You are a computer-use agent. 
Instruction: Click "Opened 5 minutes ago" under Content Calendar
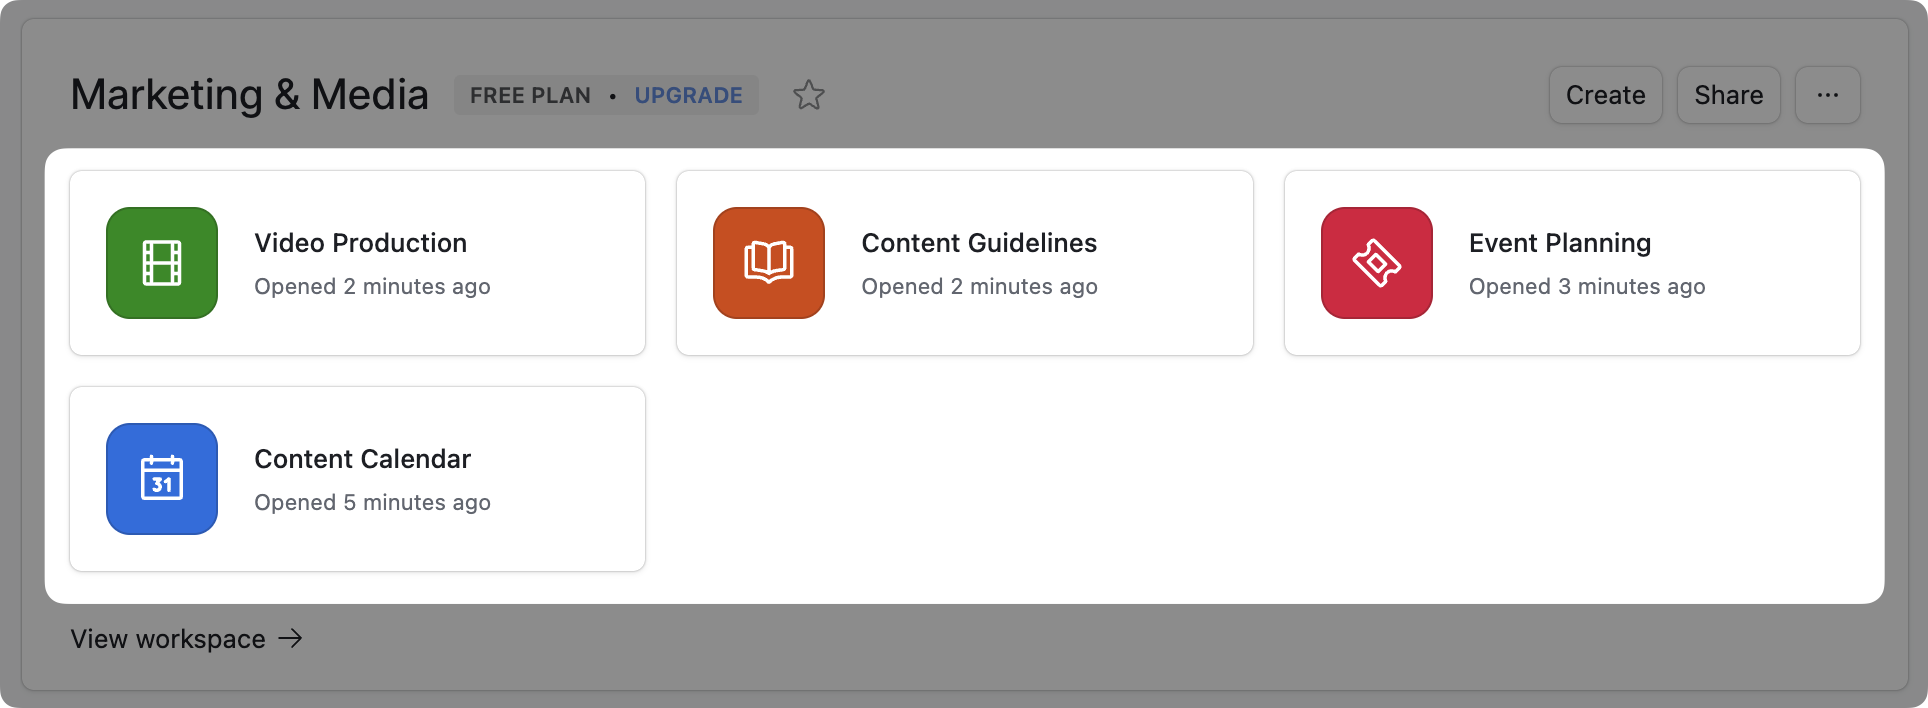[372, 503]
